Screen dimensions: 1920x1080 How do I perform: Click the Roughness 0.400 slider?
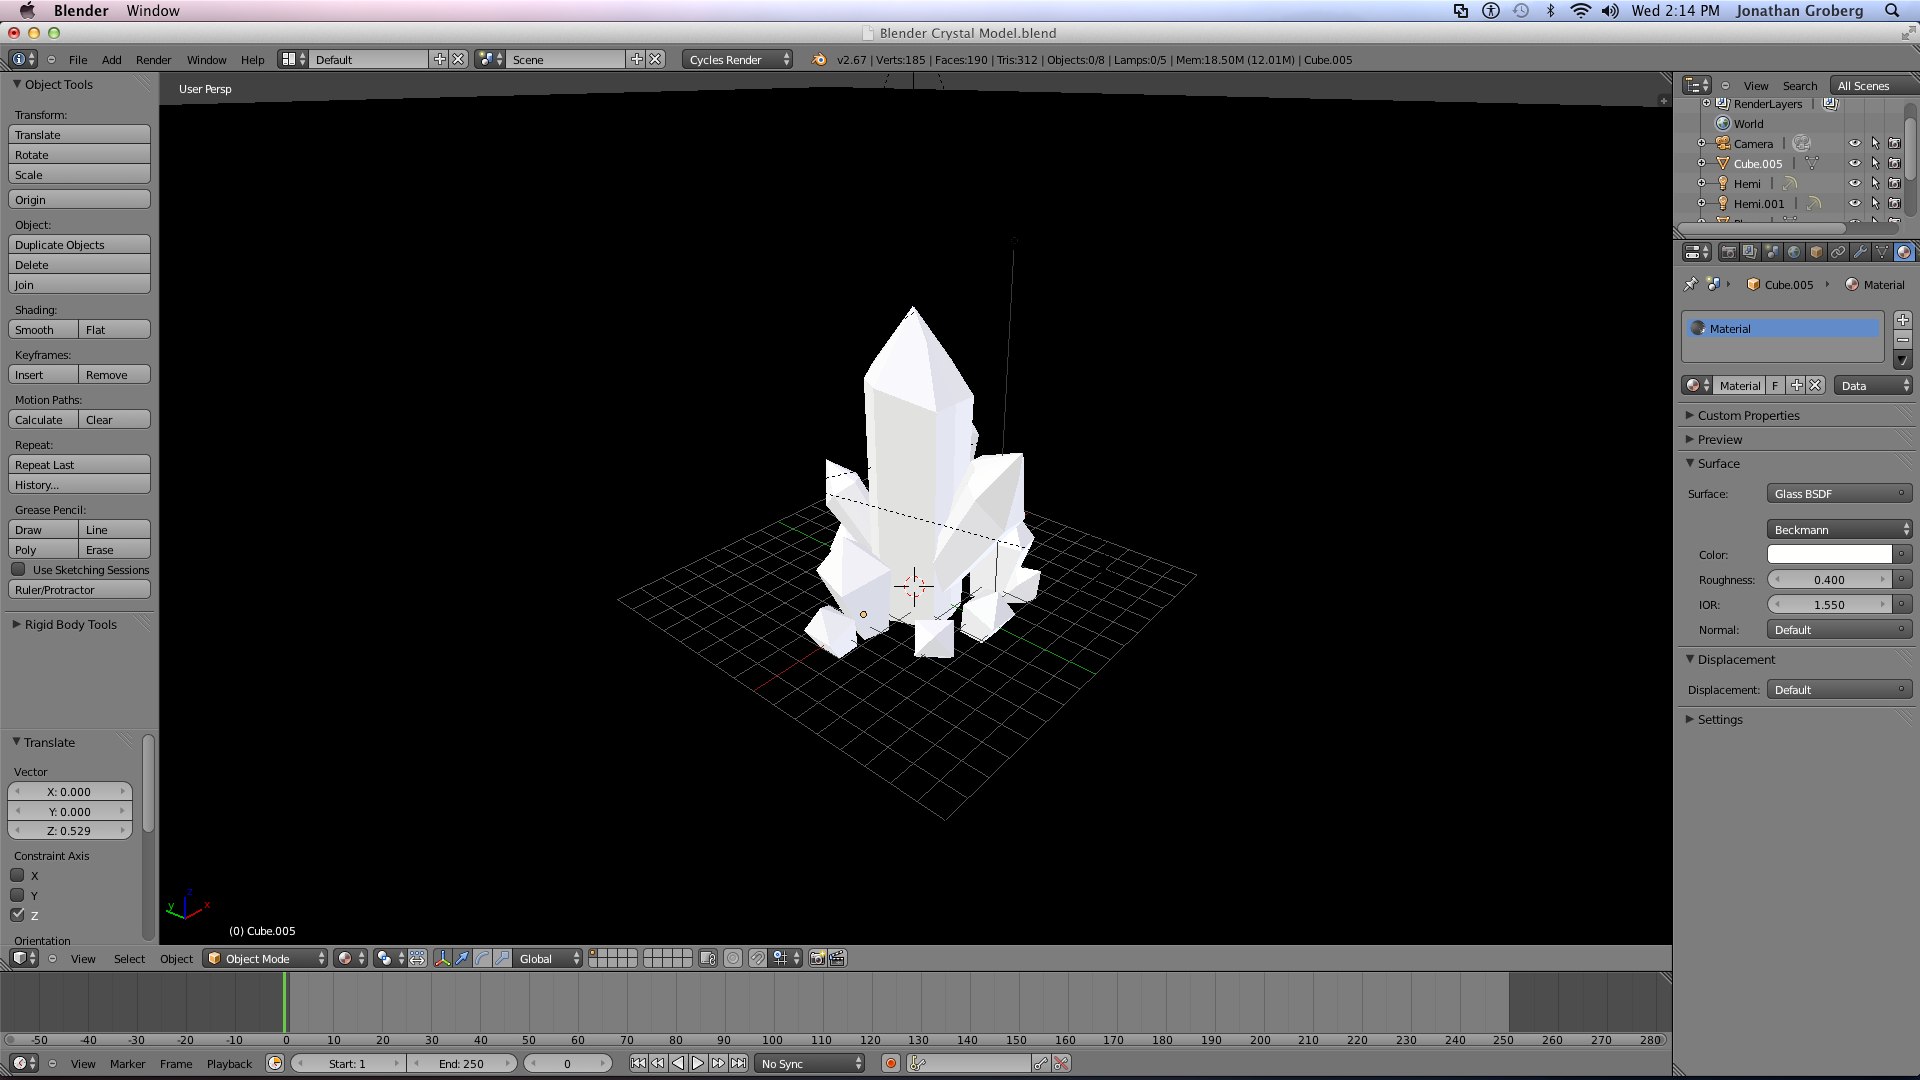tap(1829, 580)
